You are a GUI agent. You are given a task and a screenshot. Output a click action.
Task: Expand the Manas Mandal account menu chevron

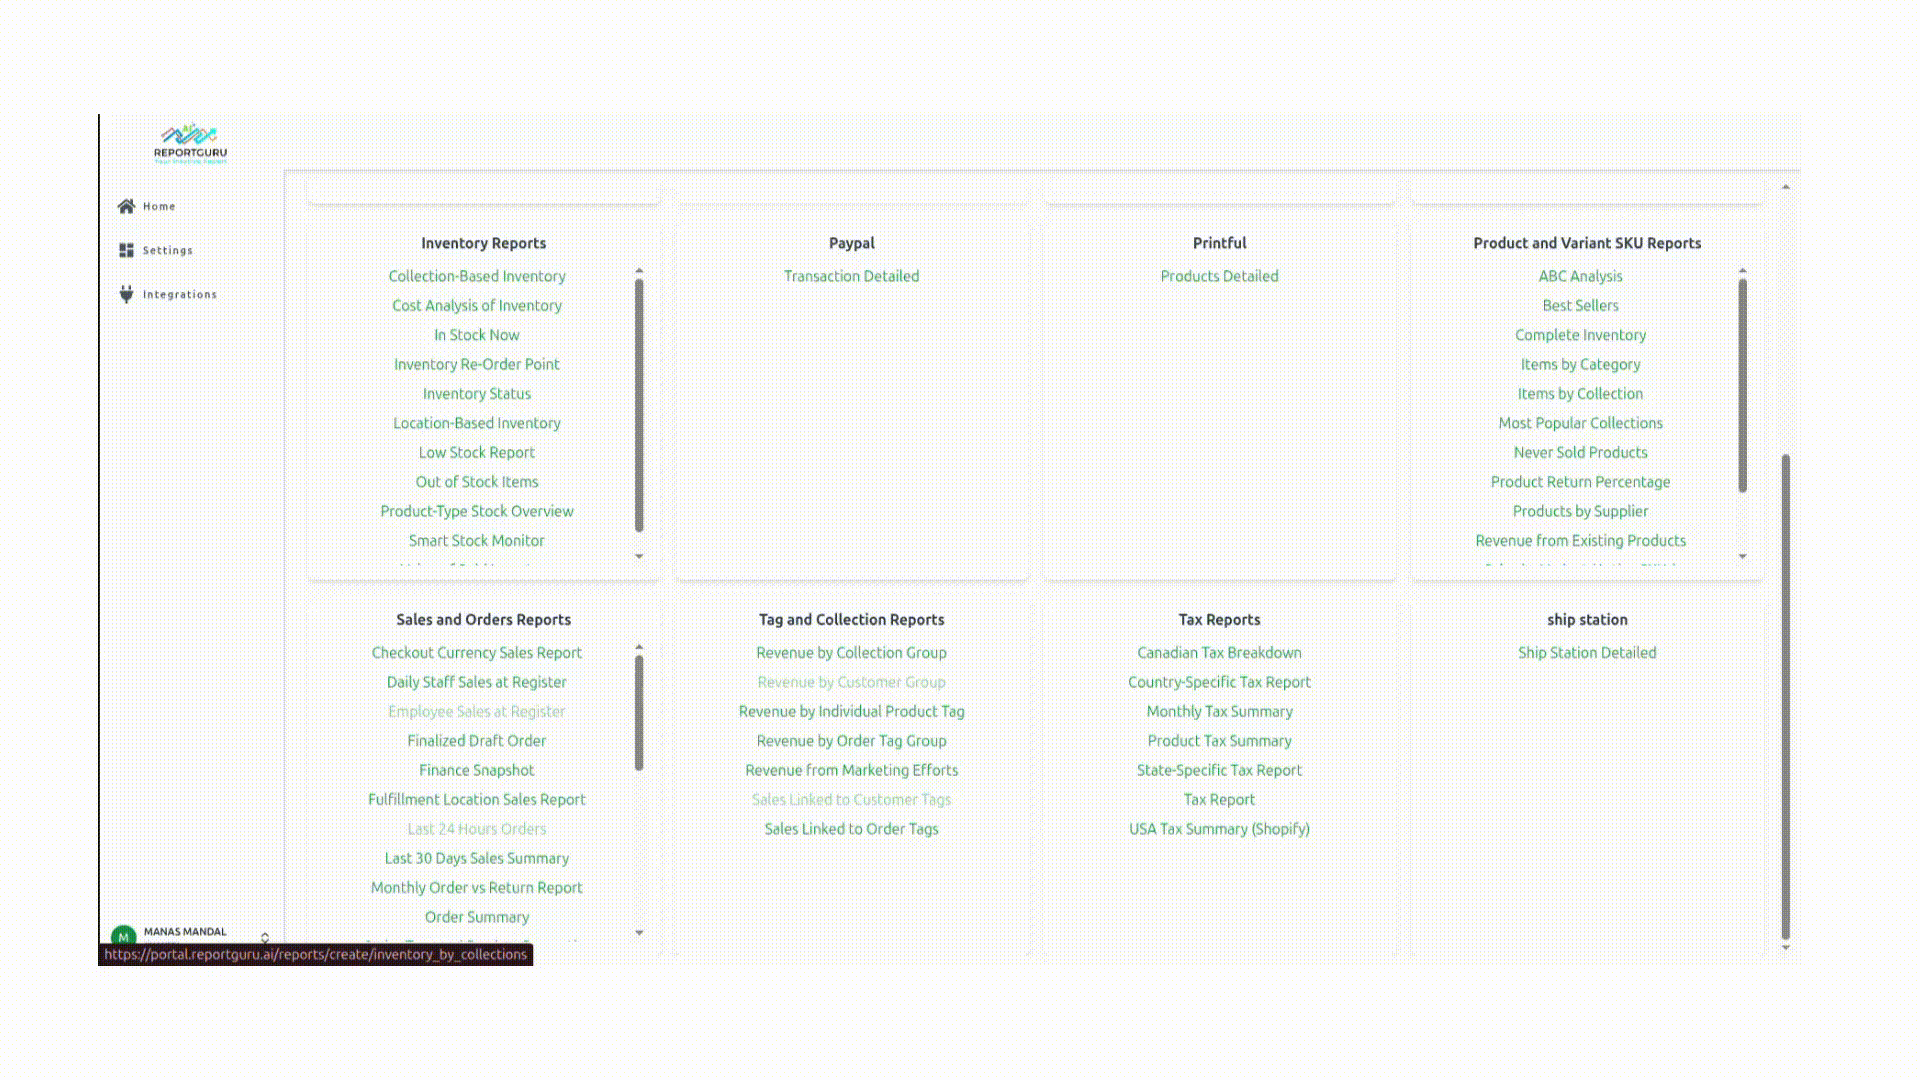click(265, 937)
